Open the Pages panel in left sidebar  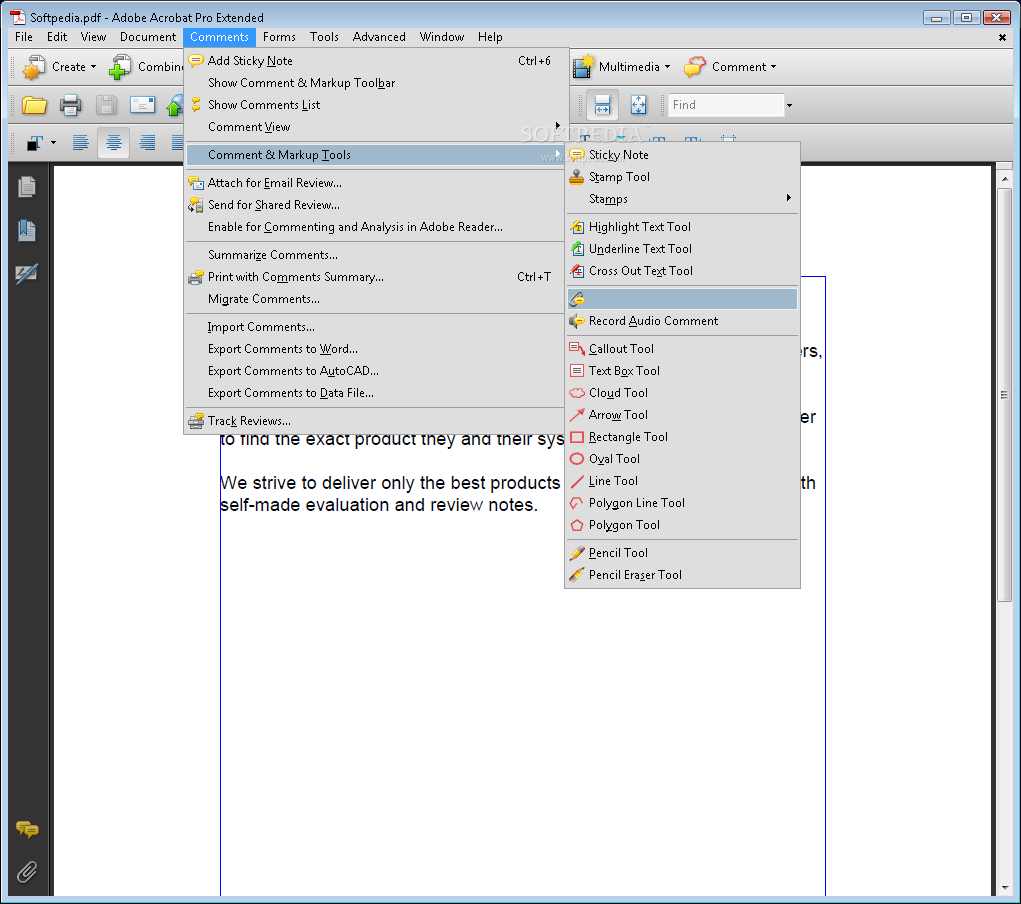click(27, 187)
